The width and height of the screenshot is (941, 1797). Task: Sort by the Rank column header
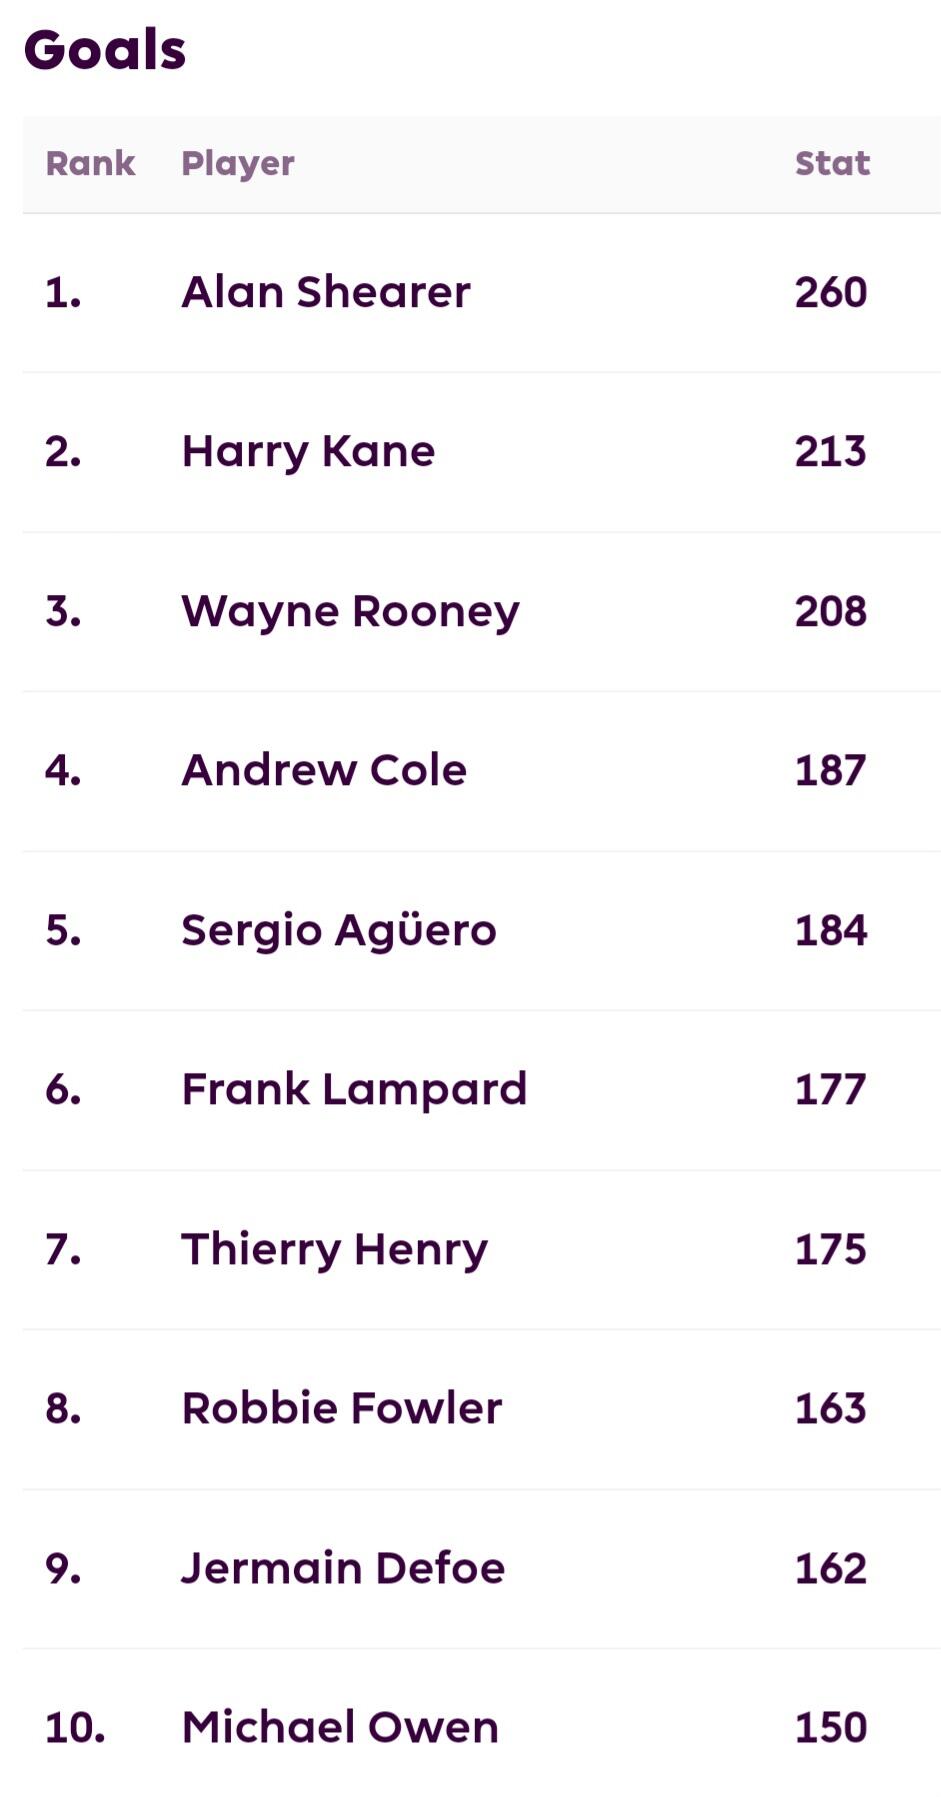[90, 163]
